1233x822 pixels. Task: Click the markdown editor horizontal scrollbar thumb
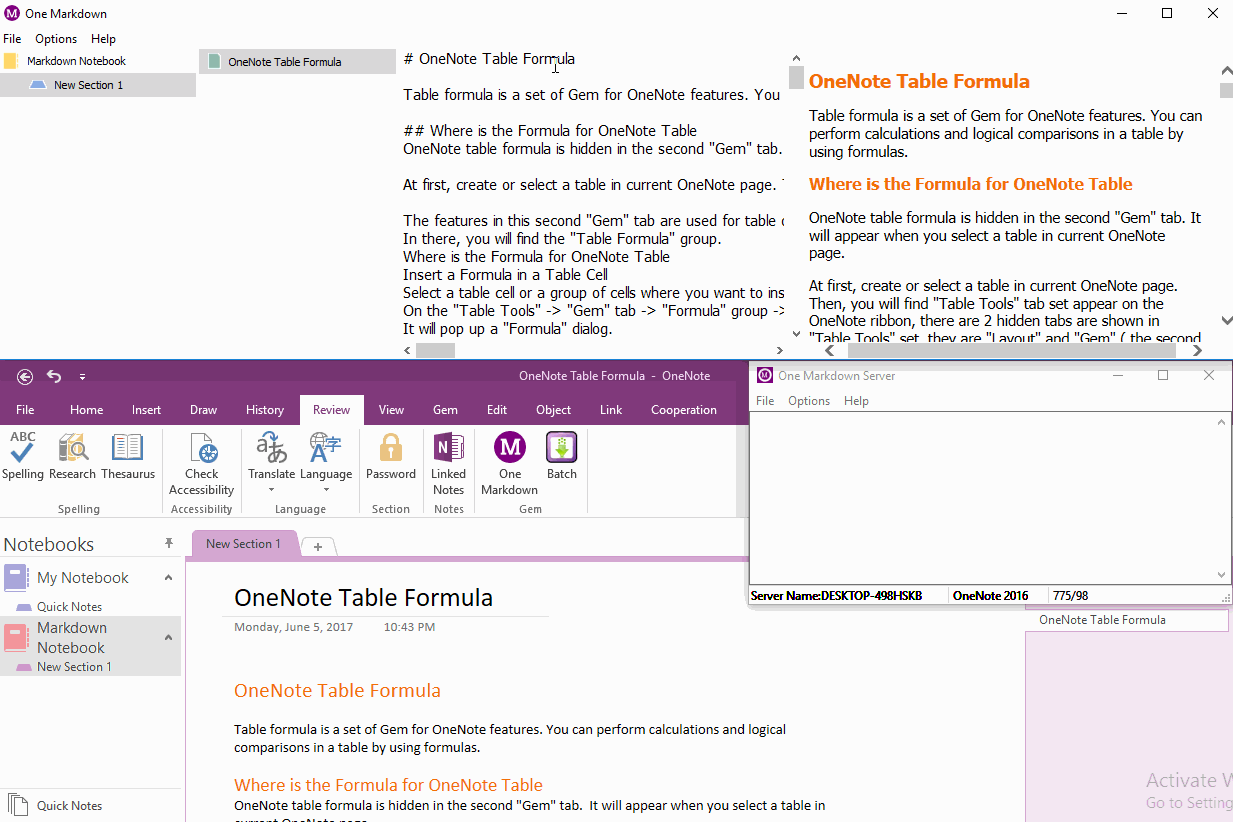click(435, 351)
